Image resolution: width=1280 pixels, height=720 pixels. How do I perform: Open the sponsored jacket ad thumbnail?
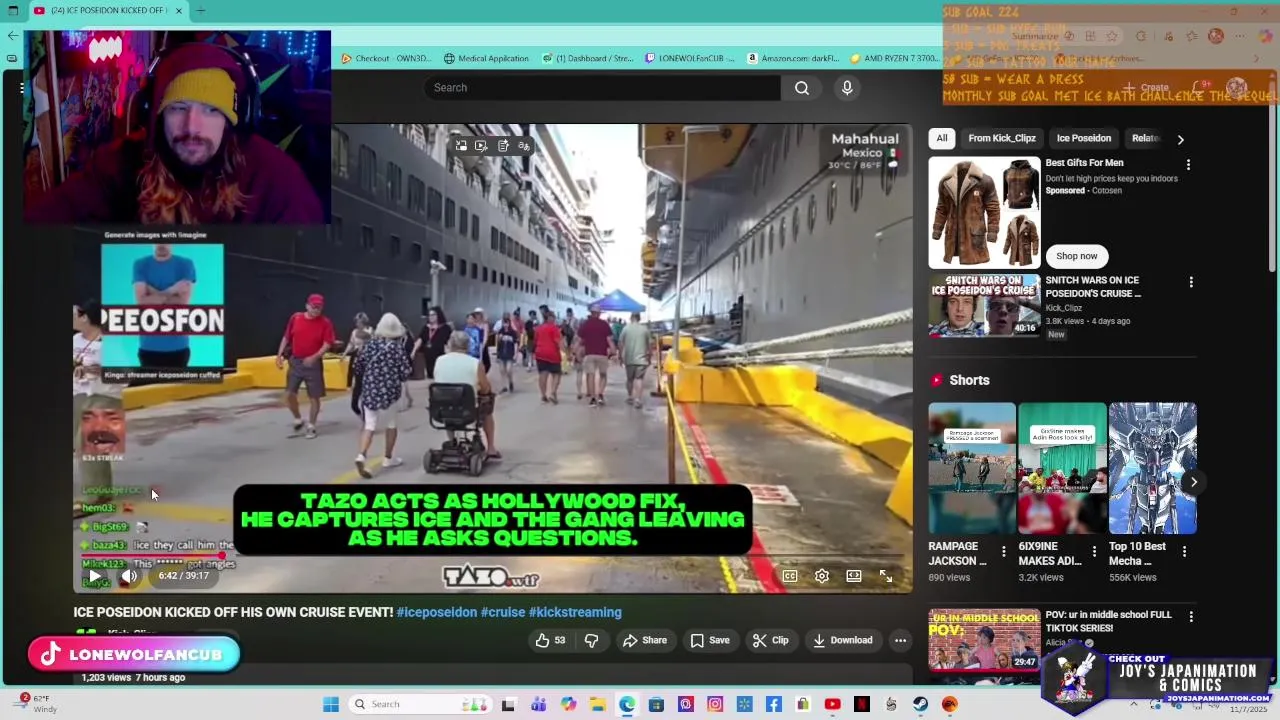984,212
